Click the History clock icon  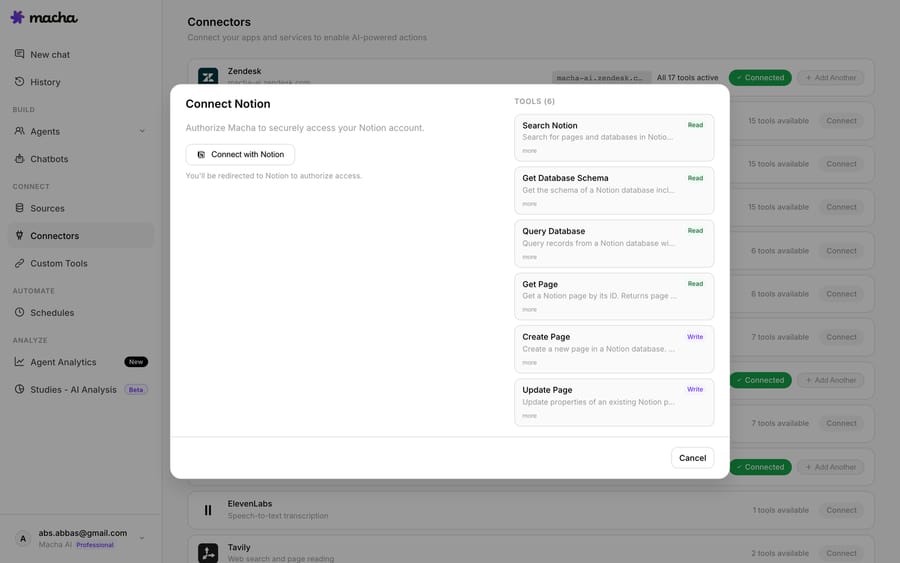(20, 81)
